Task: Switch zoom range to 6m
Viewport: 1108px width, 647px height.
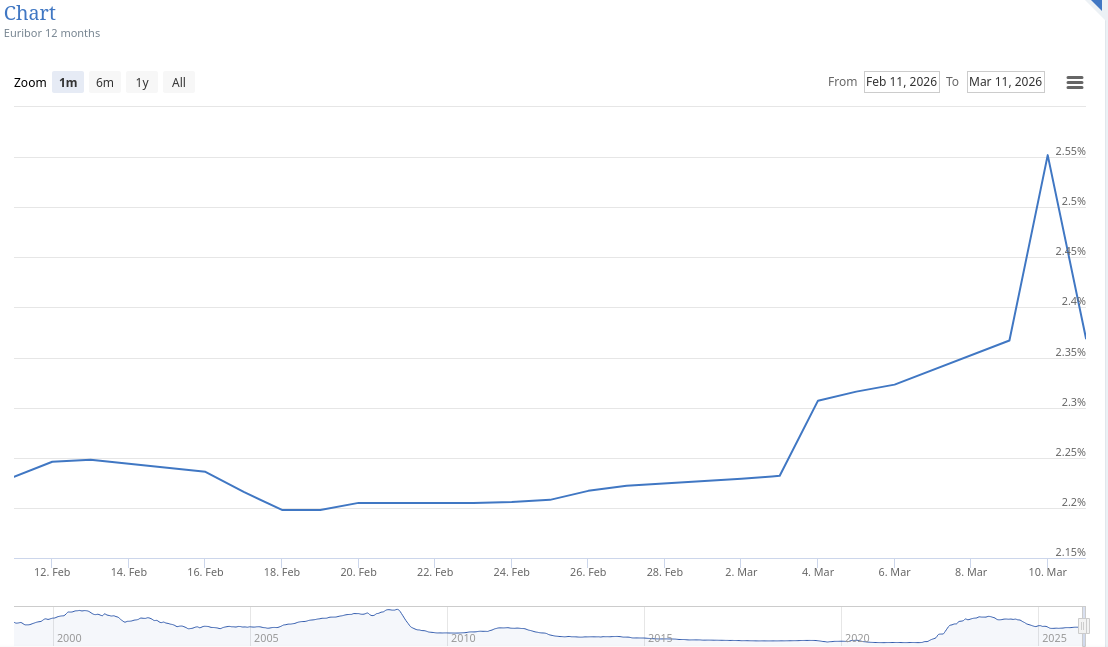Action: (x=105, y=83)
